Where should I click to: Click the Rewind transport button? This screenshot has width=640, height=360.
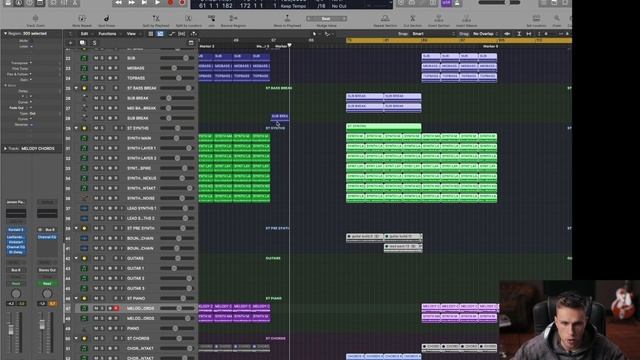pos(118,2)
